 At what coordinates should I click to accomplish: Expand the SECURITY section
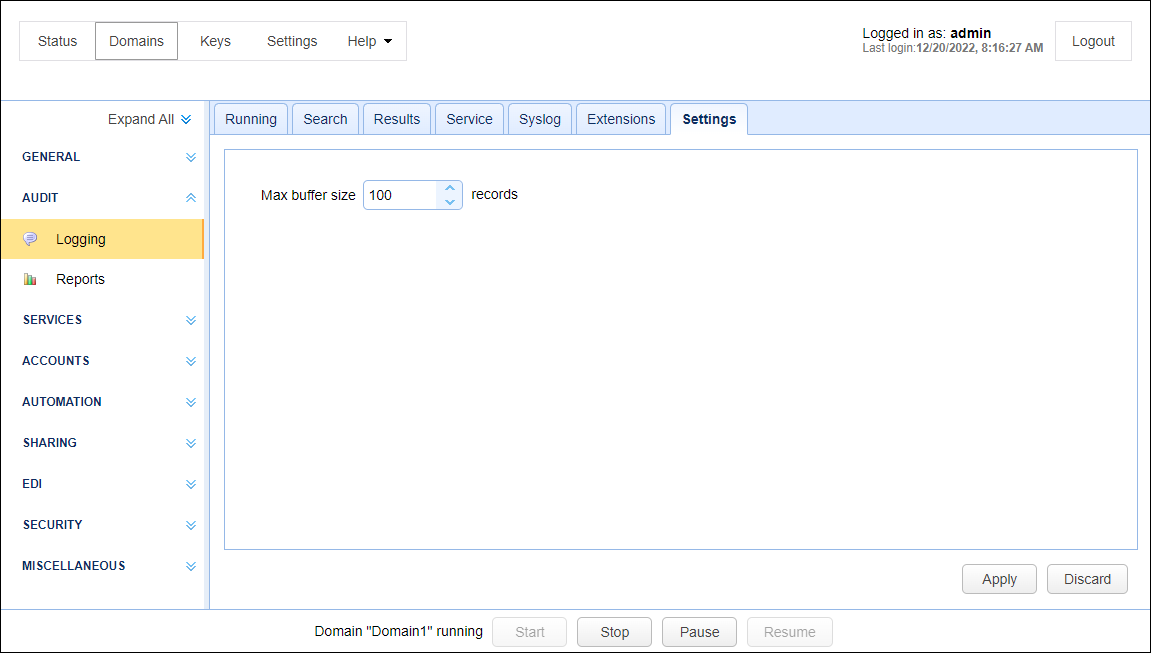[191, 525]
